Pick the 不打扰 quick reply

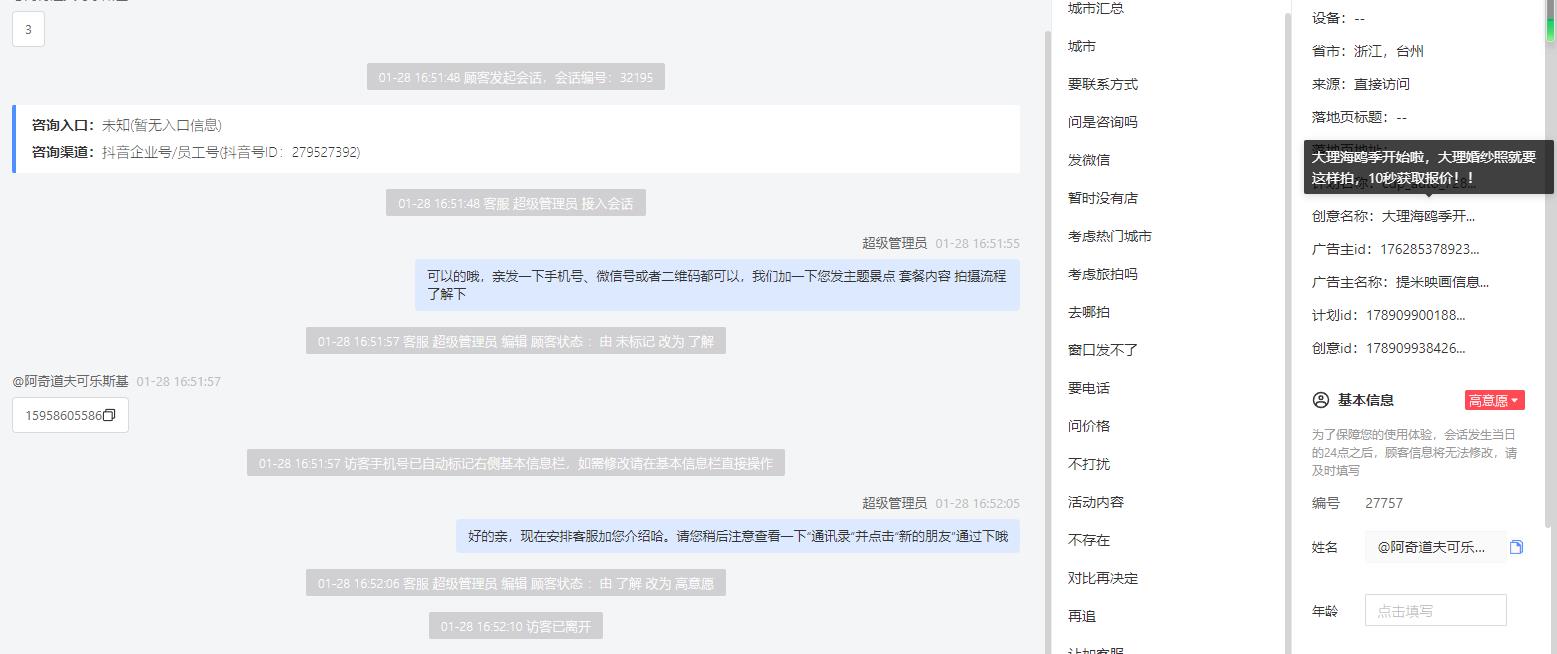pos(1089,464)
